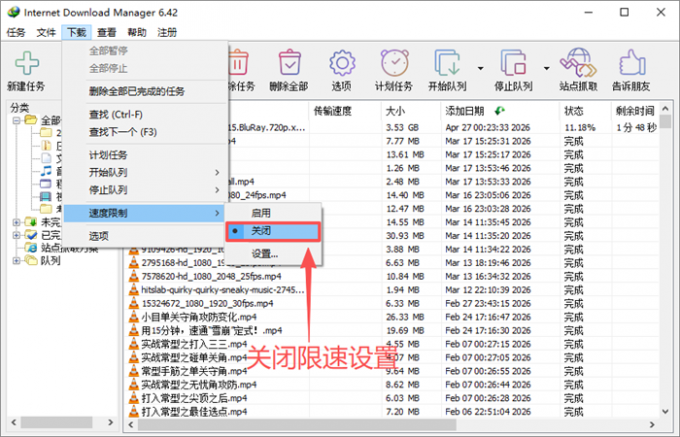Expand the 已完 (finished) tree node

click(x=16, y=235)
